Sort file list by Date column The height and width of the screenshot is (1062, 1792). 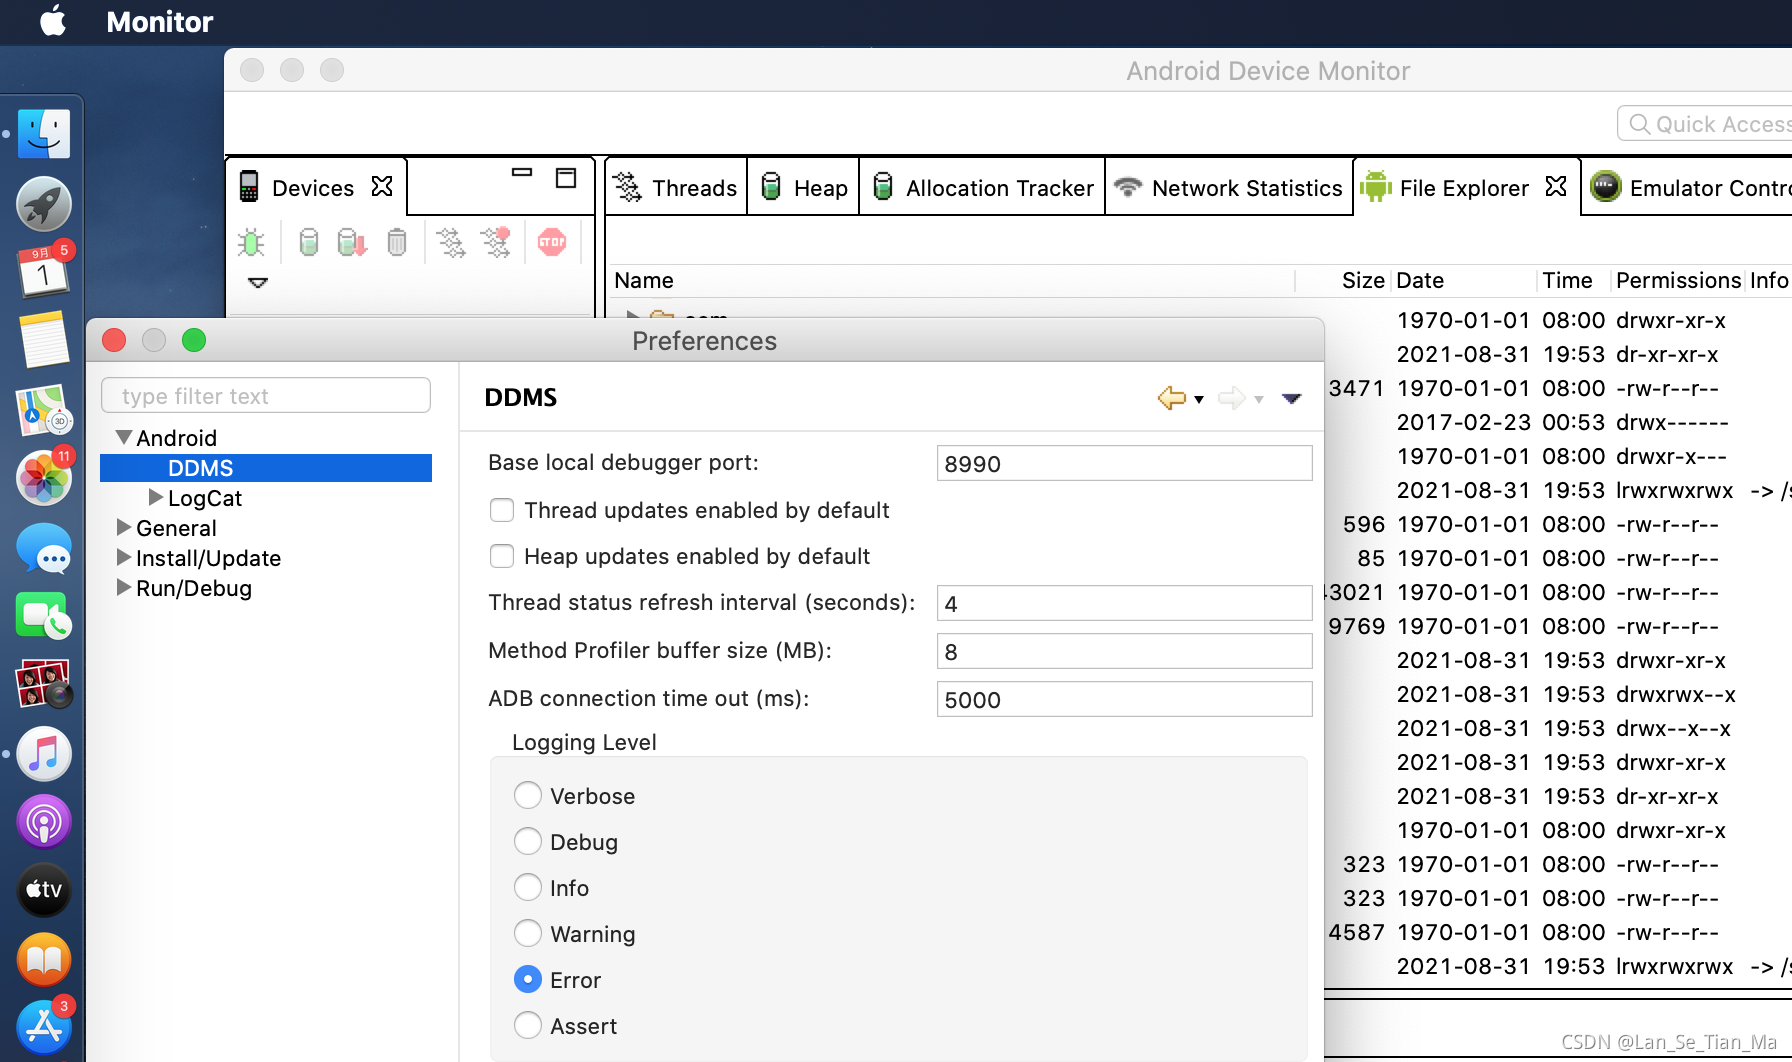point(1463,280)
